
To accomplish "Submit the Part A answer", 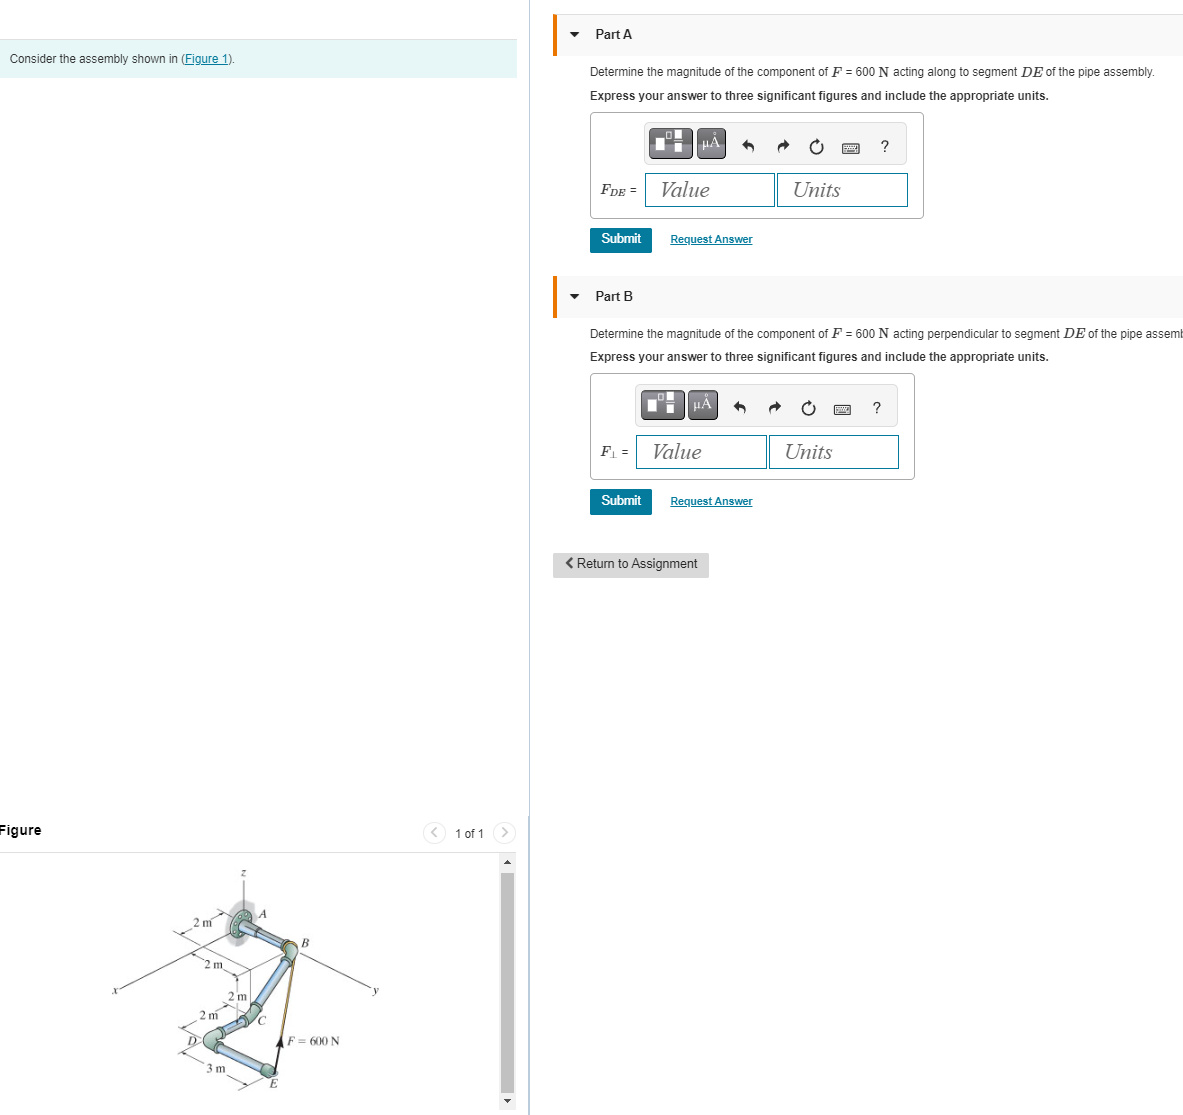I will coord(620,240).
